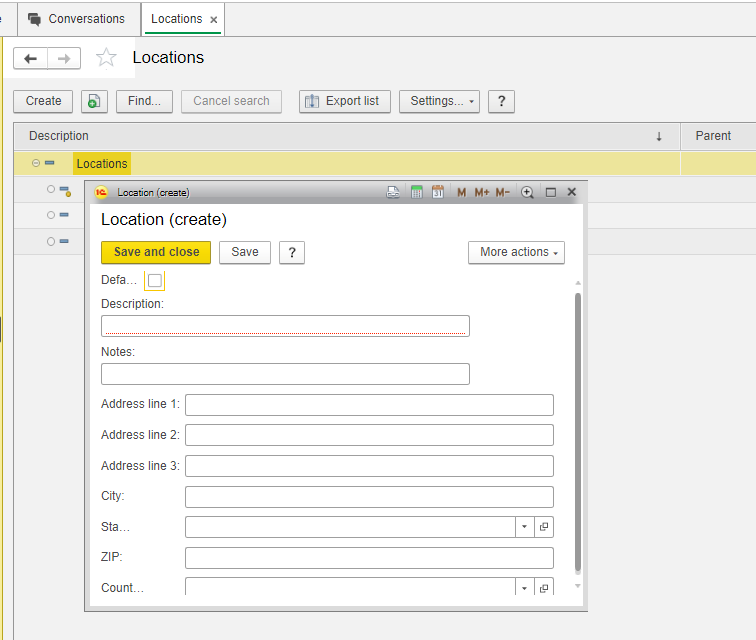Click scrollbar down arrow in dialog
756x640 pixels.
click(x=578, y=586)
